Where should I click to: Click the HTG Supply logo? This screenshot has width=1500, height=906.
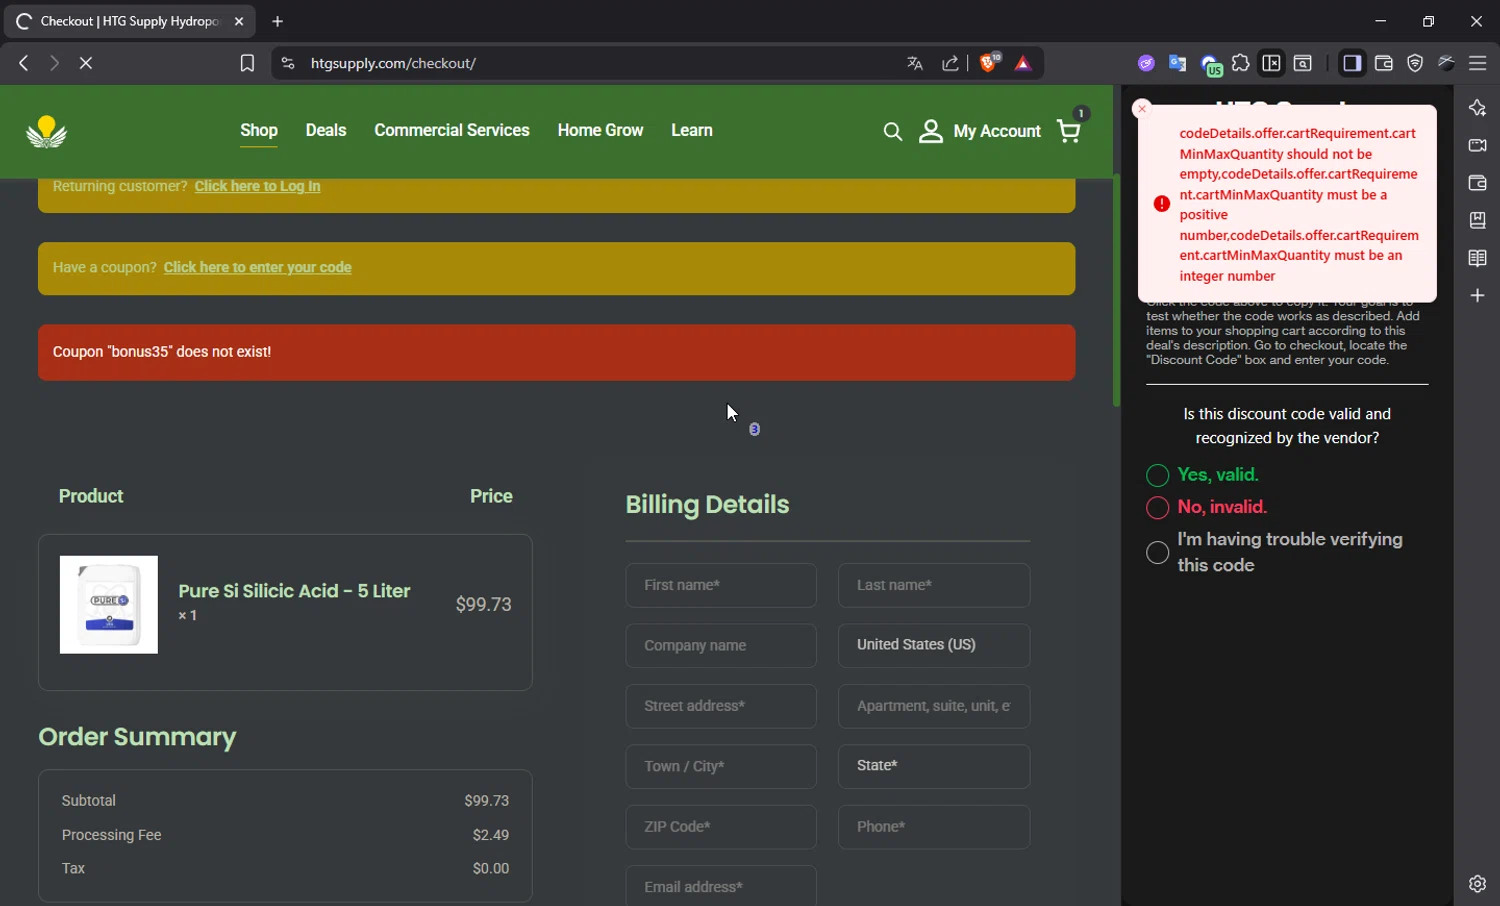coord(46,131)
